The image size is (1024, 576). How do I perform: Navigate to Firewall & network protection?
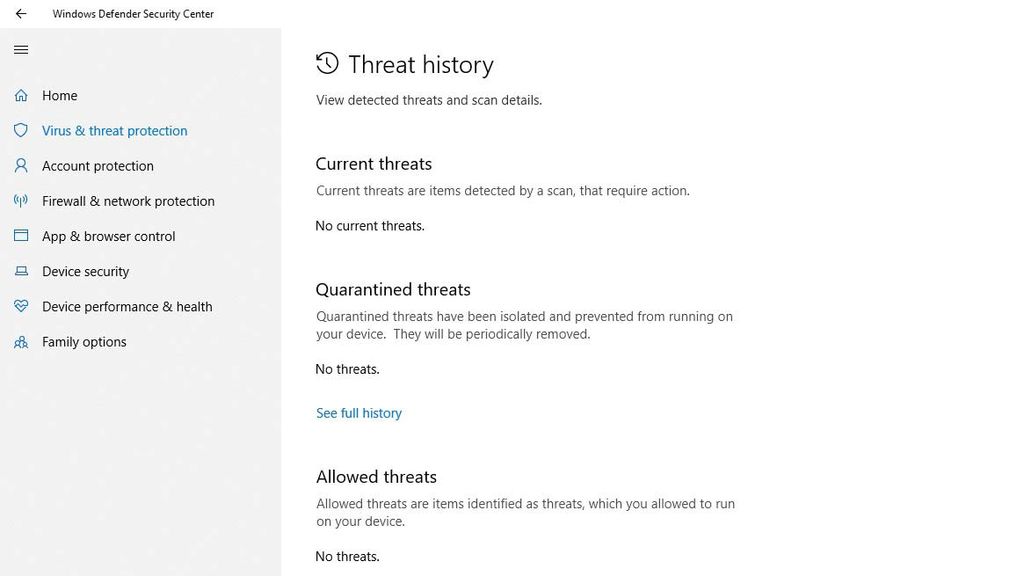(127, 200)
